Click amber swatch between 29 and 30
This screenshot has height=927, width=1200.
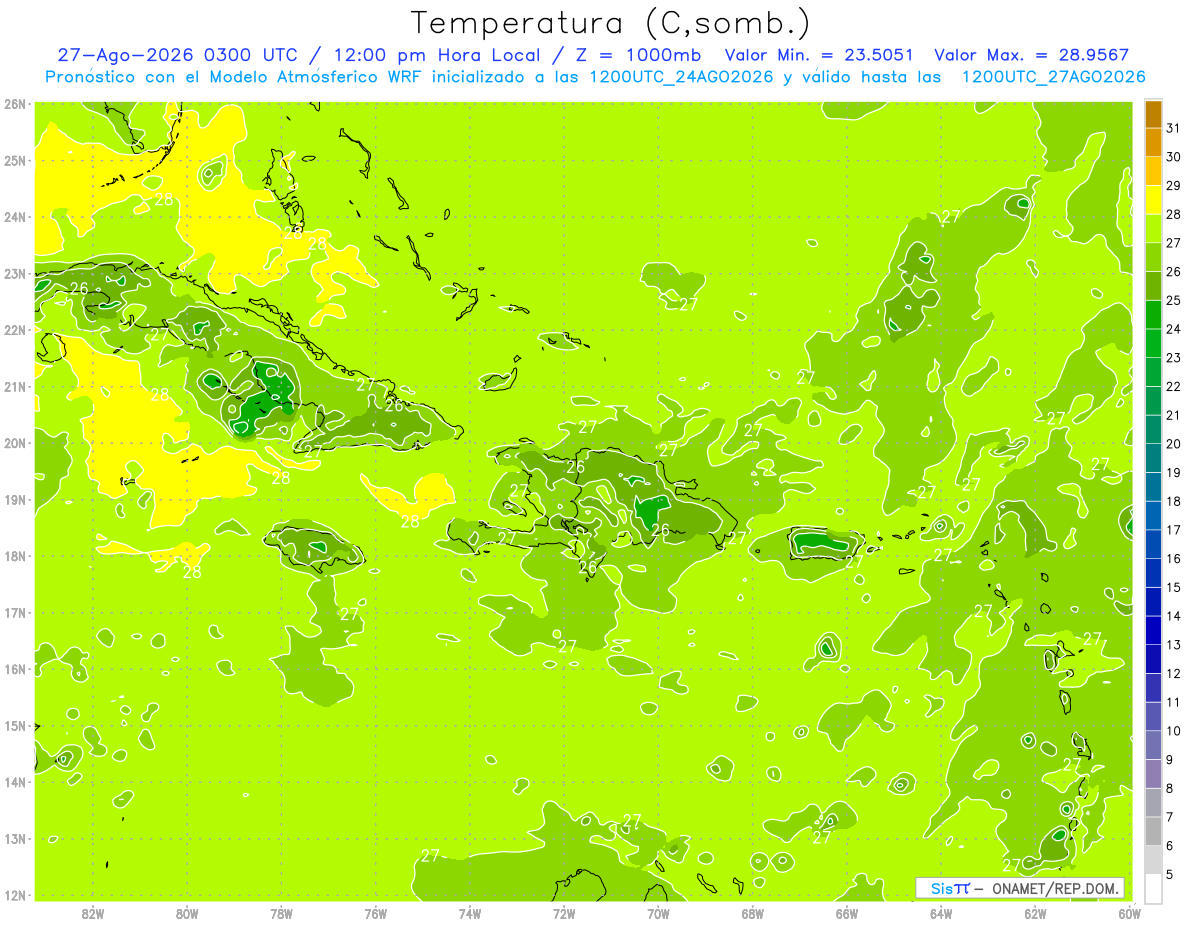pyautogui.click(x=1153, y=171)
